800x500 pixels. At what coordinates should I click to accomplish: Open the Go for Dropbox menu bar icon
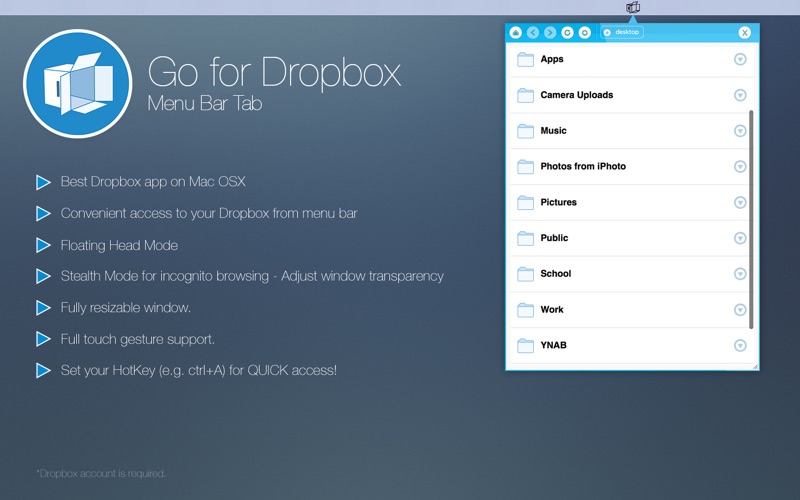click(633, 7)
